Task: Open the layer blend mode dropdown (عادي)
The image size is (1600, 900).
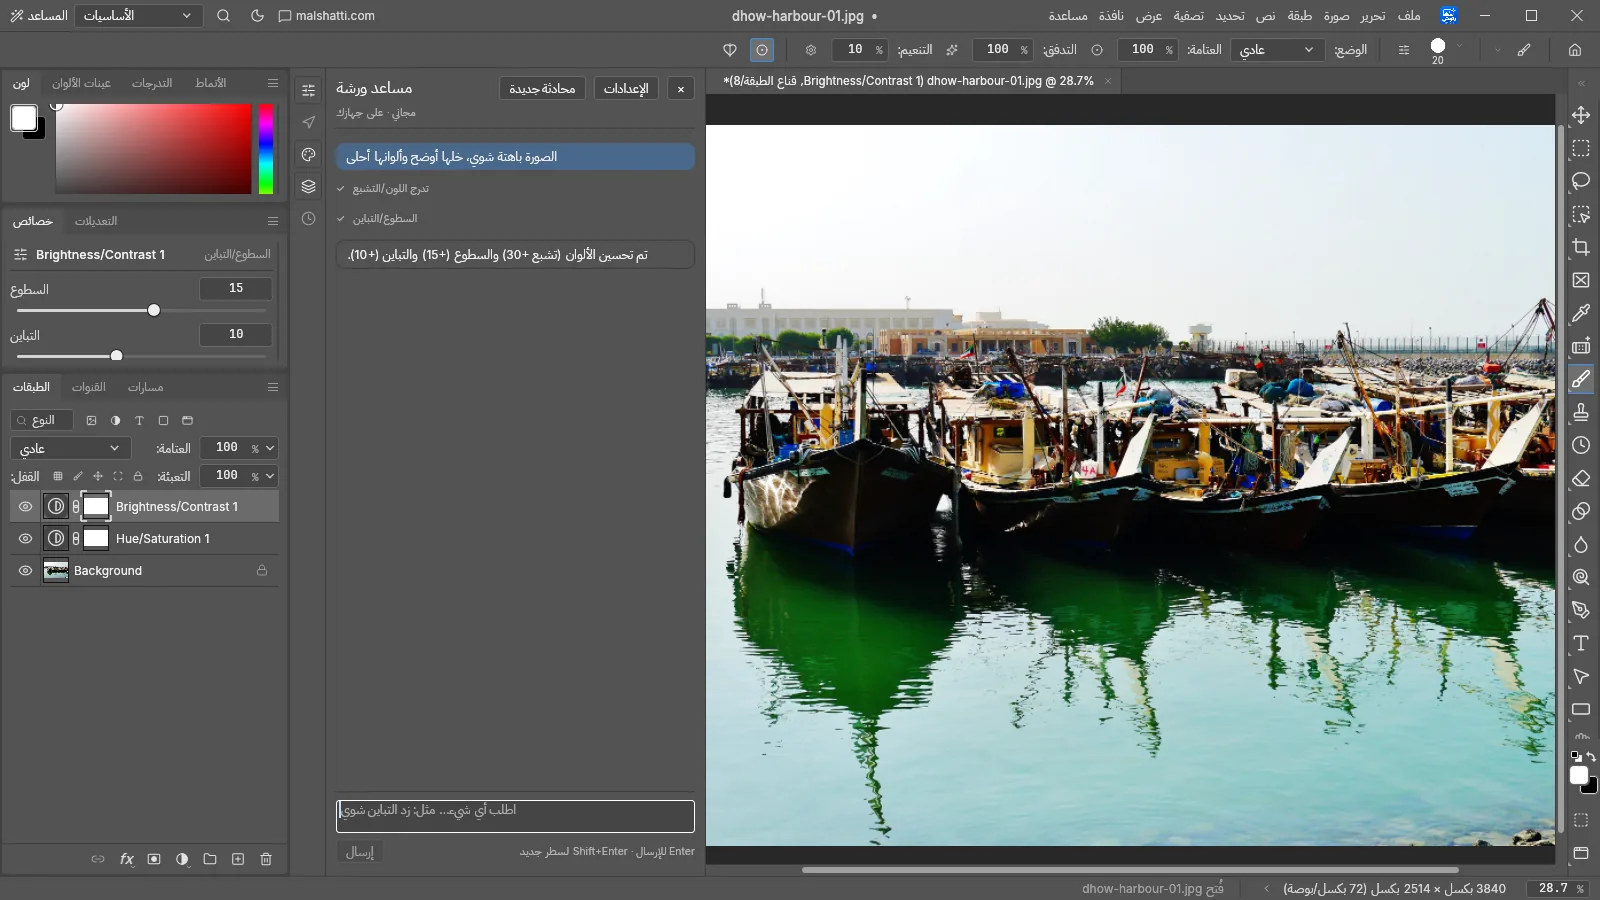Action: point(70,448)
